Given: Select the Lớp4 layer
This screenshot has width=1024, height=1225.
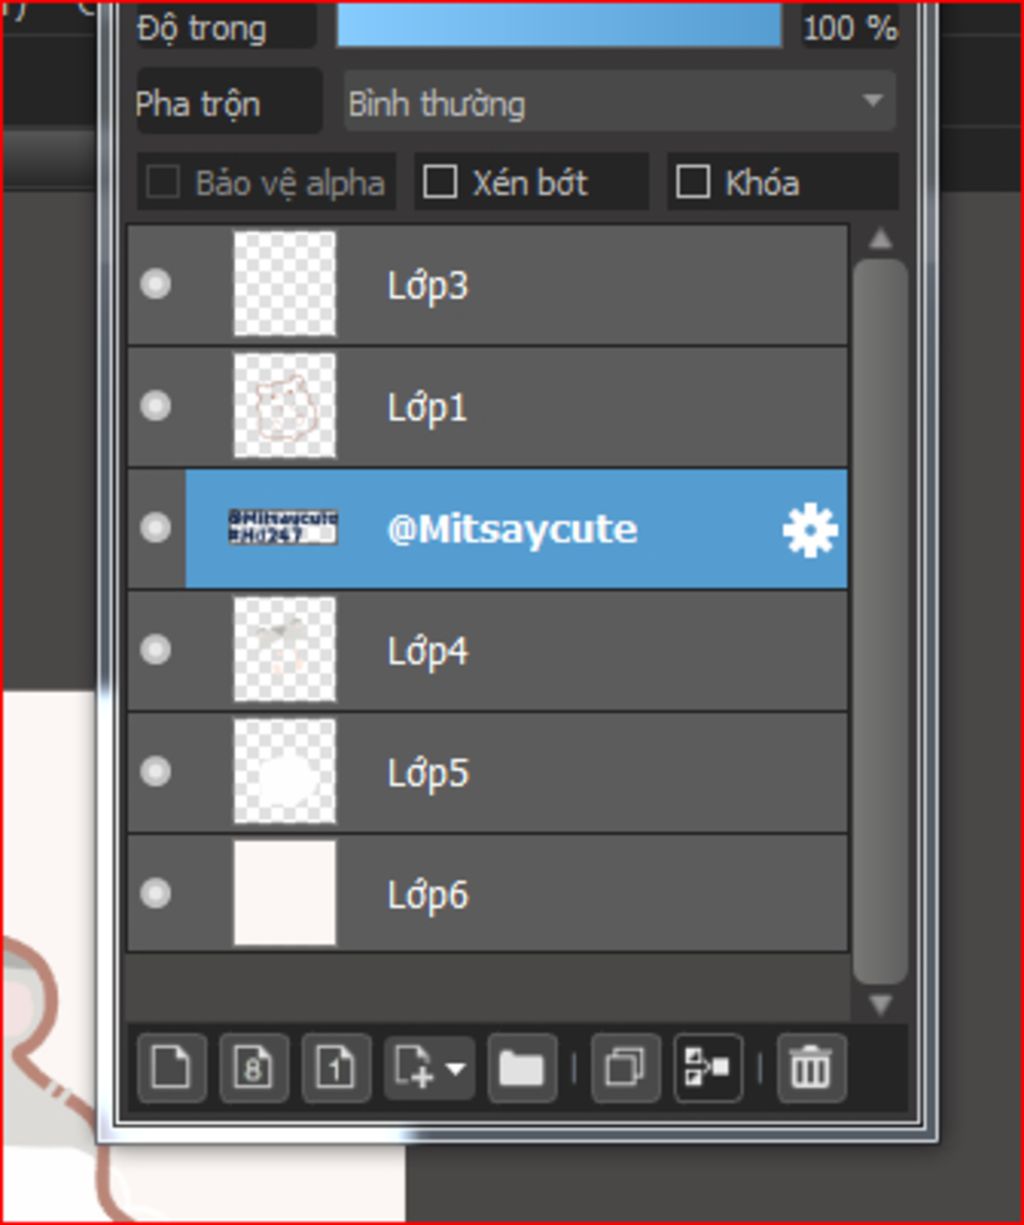Looking at the screenshot, I should [488, 650].
